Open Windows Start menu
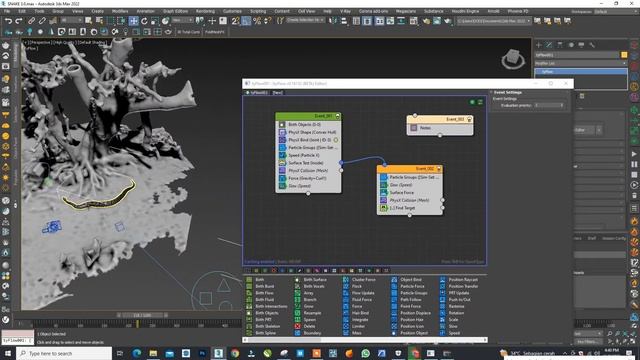Viewport: 640px width, 360px height. [8, 353]
